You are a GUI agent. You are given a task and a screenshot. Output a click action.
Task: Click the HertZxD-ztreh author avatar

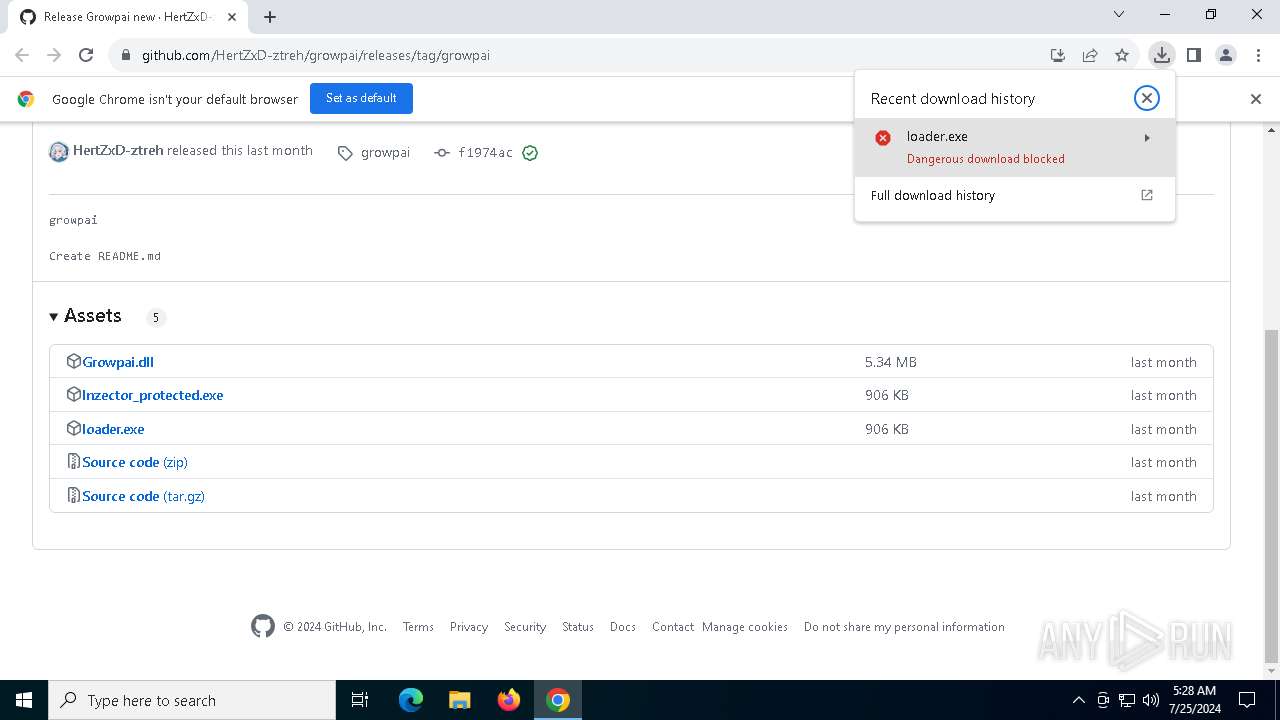(59, 152)
